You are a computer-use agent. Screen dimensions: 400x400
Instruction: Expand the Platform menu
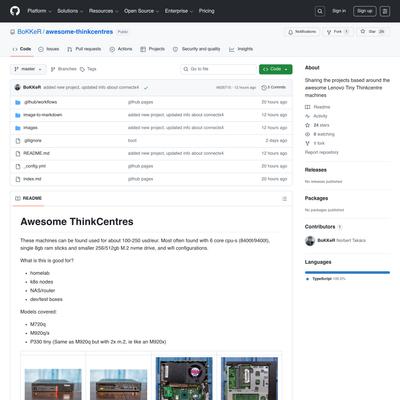click(x=39, y=11)
